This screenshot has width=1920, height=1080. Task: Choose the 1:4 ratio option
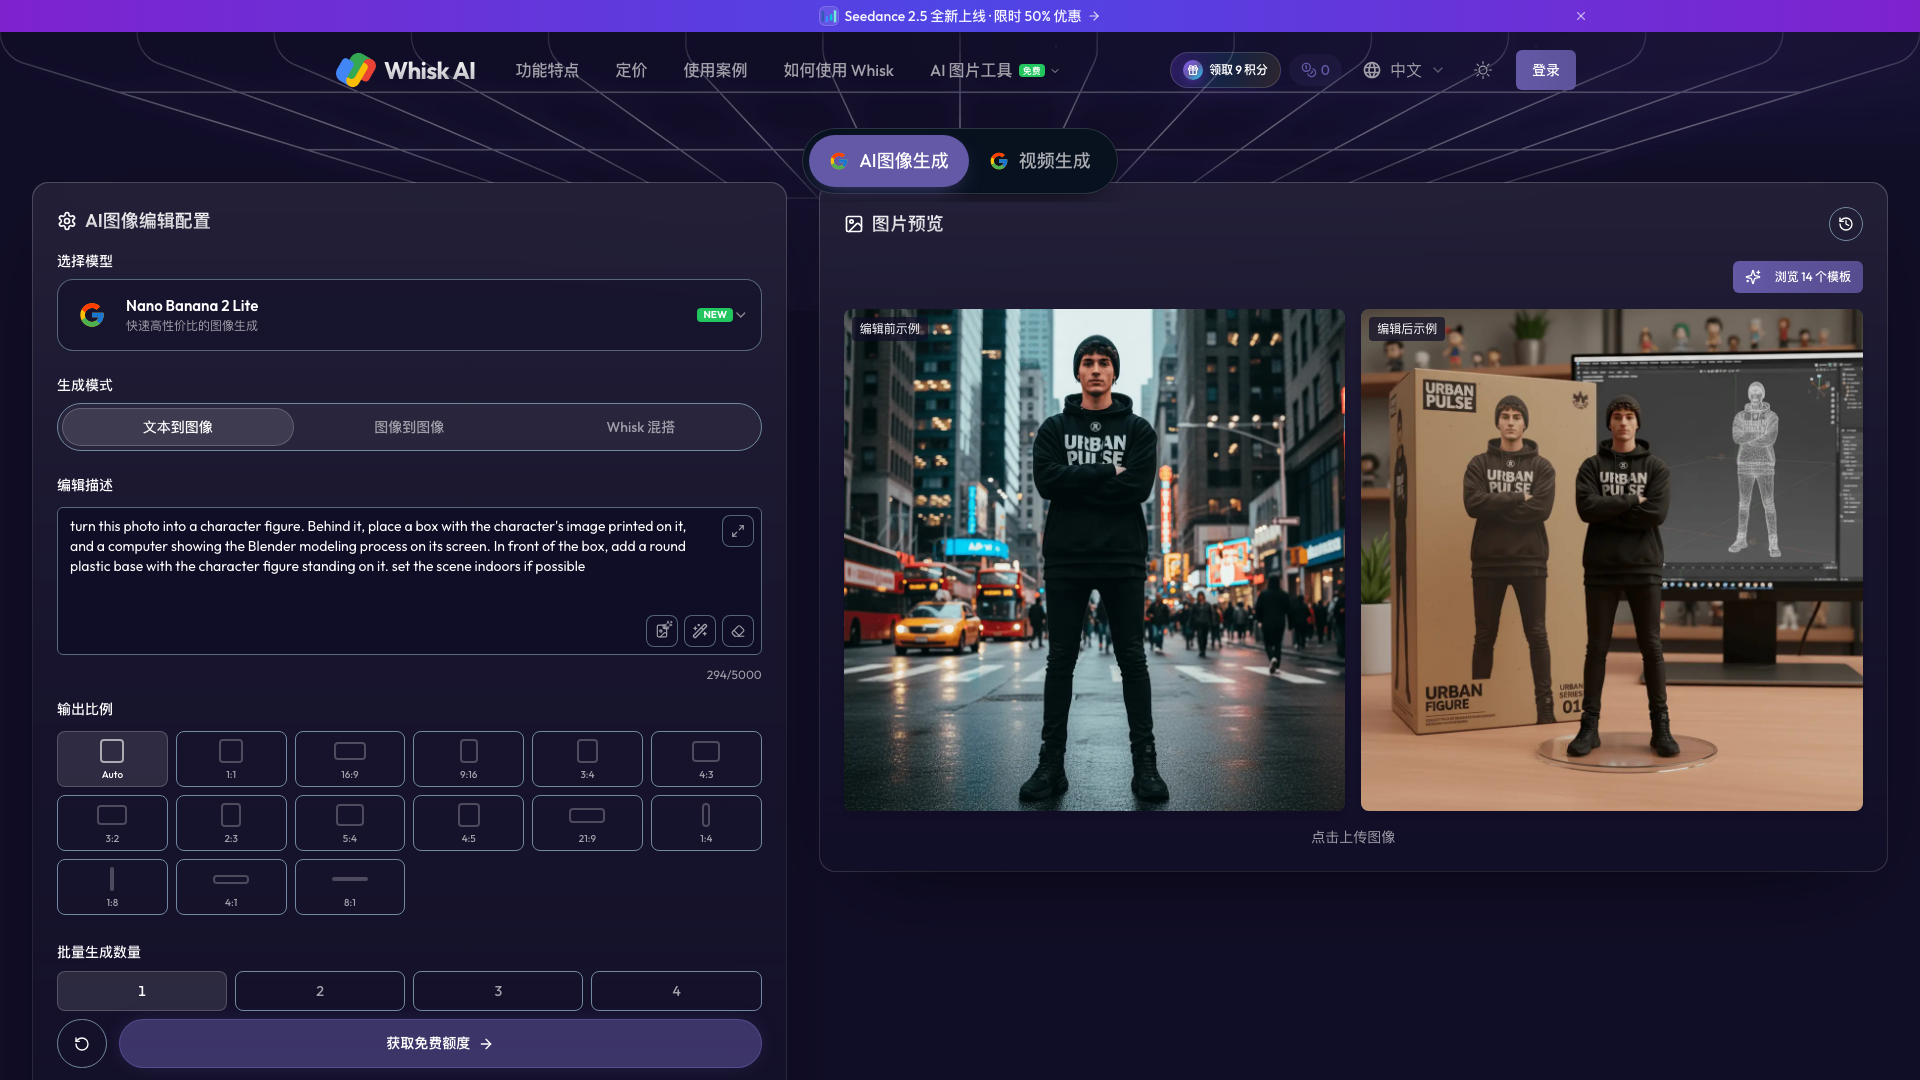(x=706, y=823)
